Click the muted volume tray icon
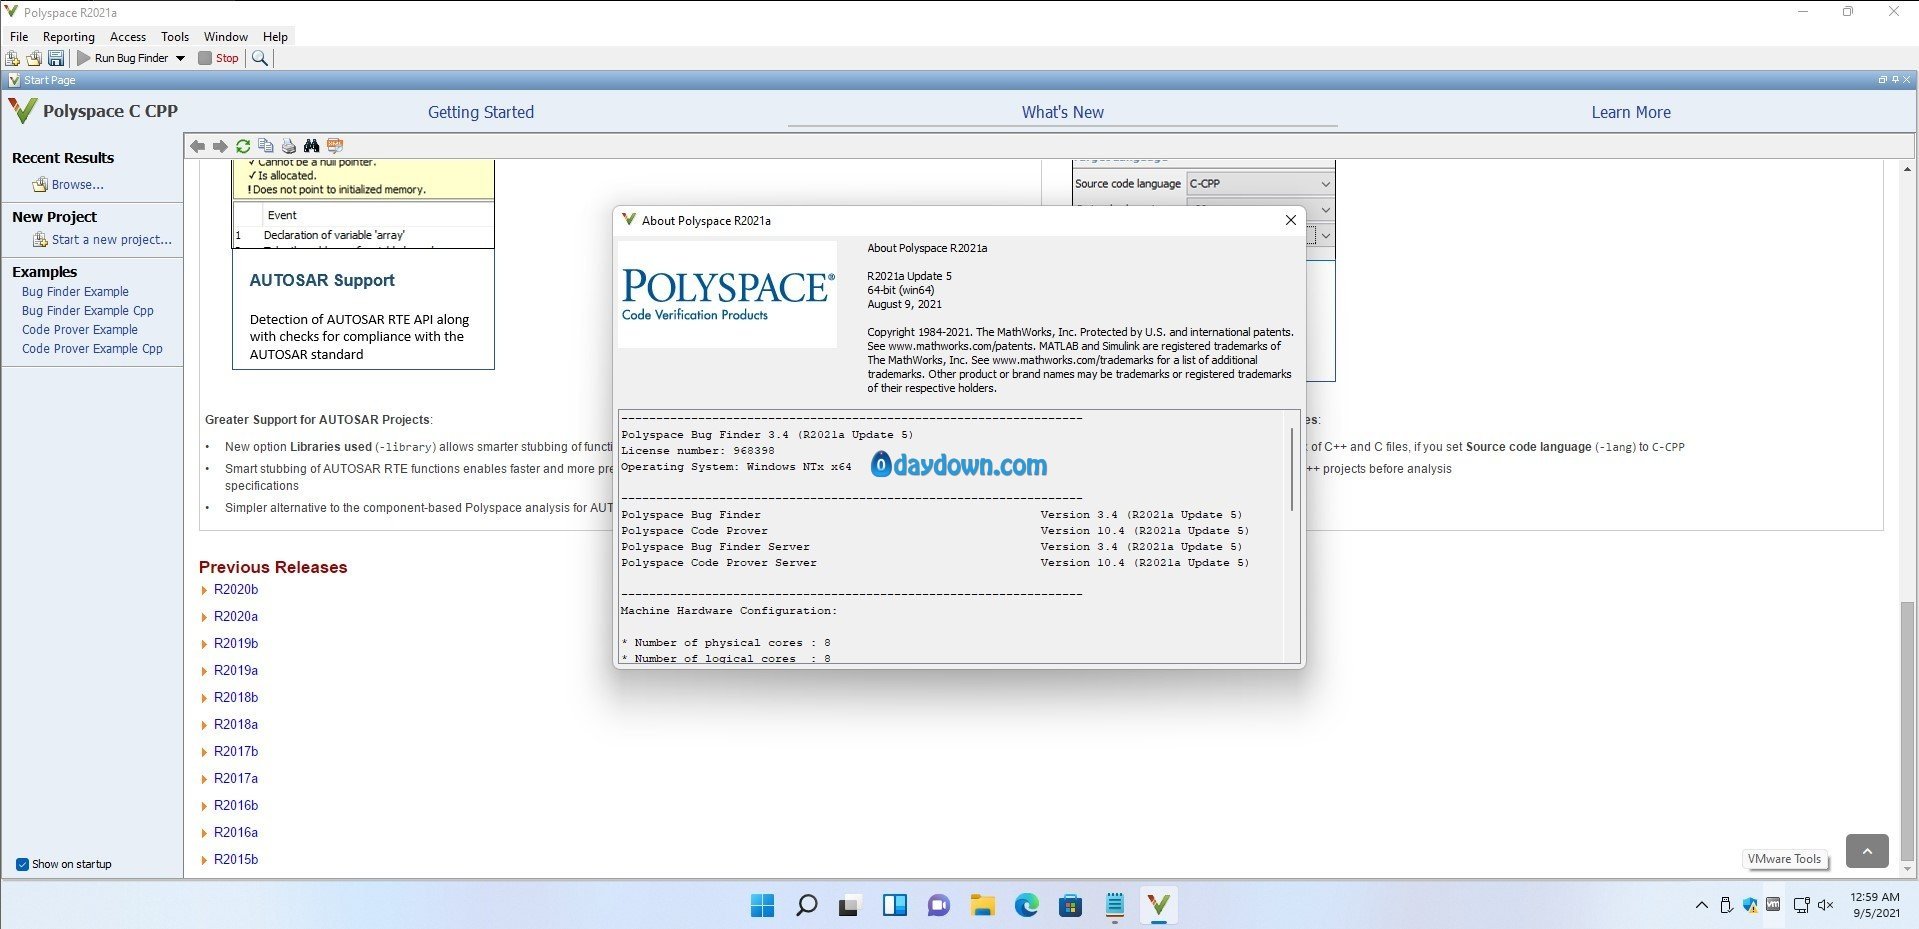The image size is (1919, 929). pyautogui.click(x=1826, y=906)
